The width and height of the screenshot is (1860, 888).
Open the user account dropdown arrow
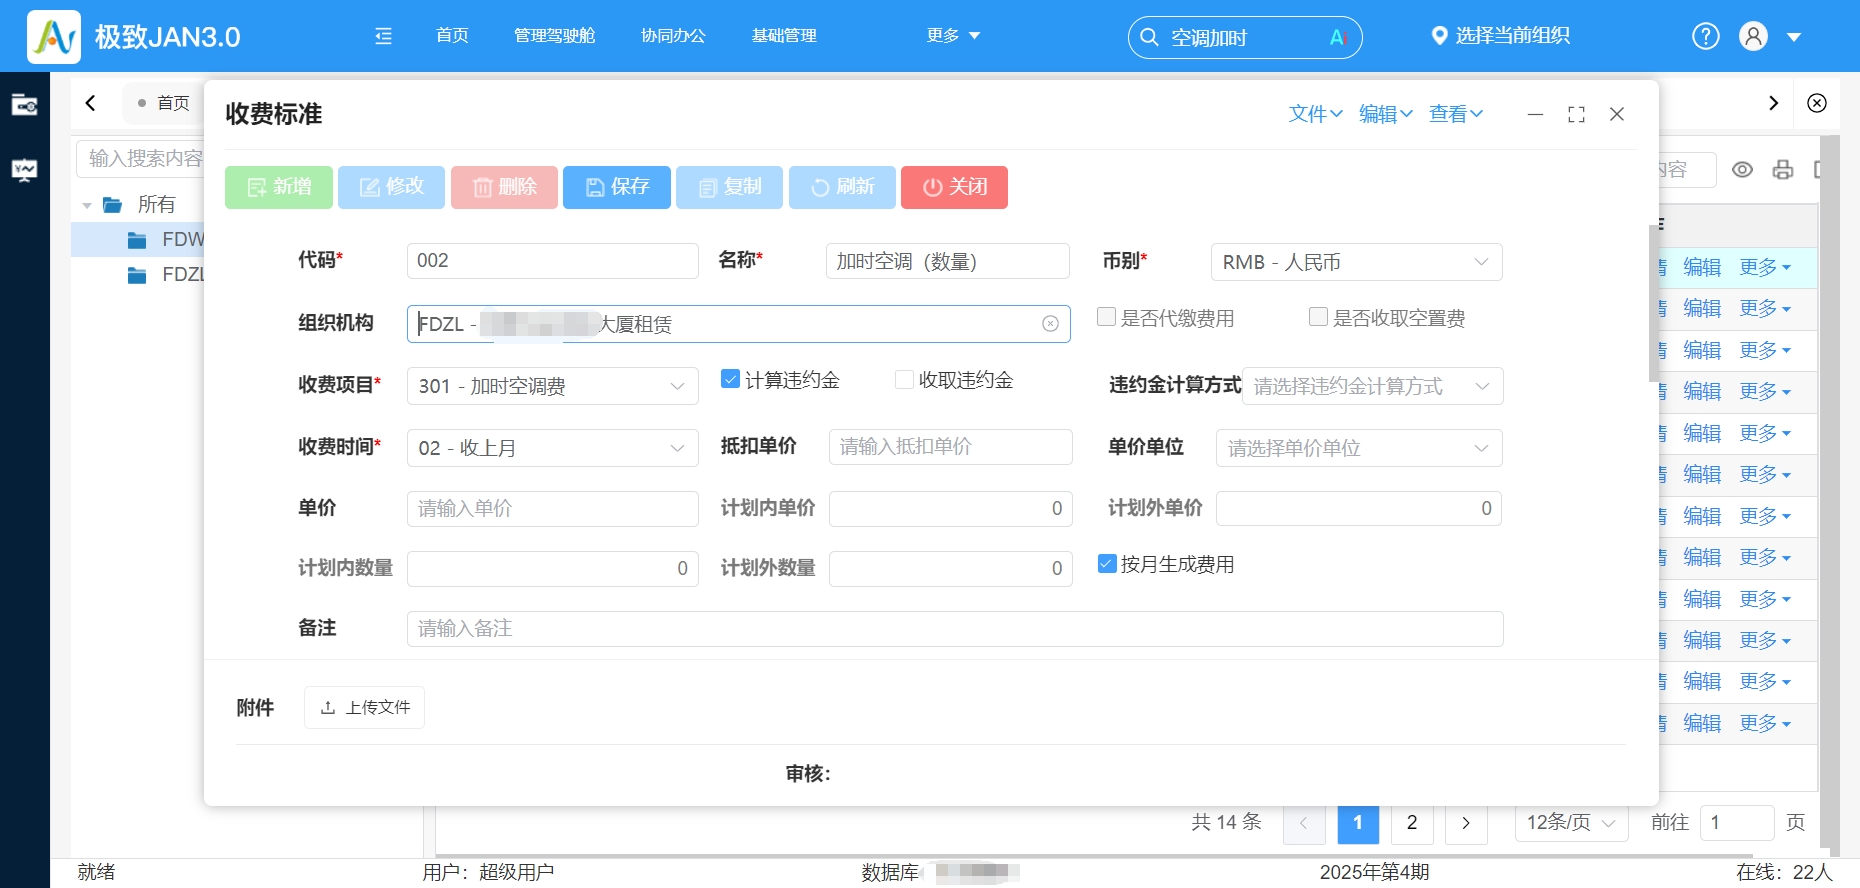1794,37
